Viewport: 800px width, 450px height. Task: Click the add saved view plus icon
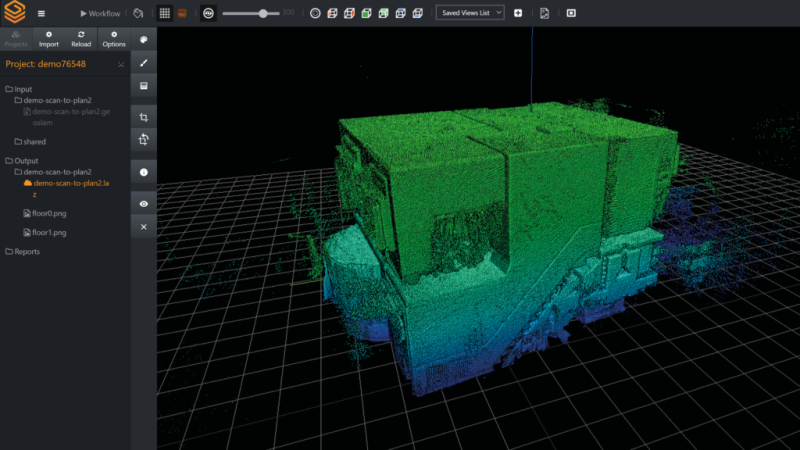(518, 14)
